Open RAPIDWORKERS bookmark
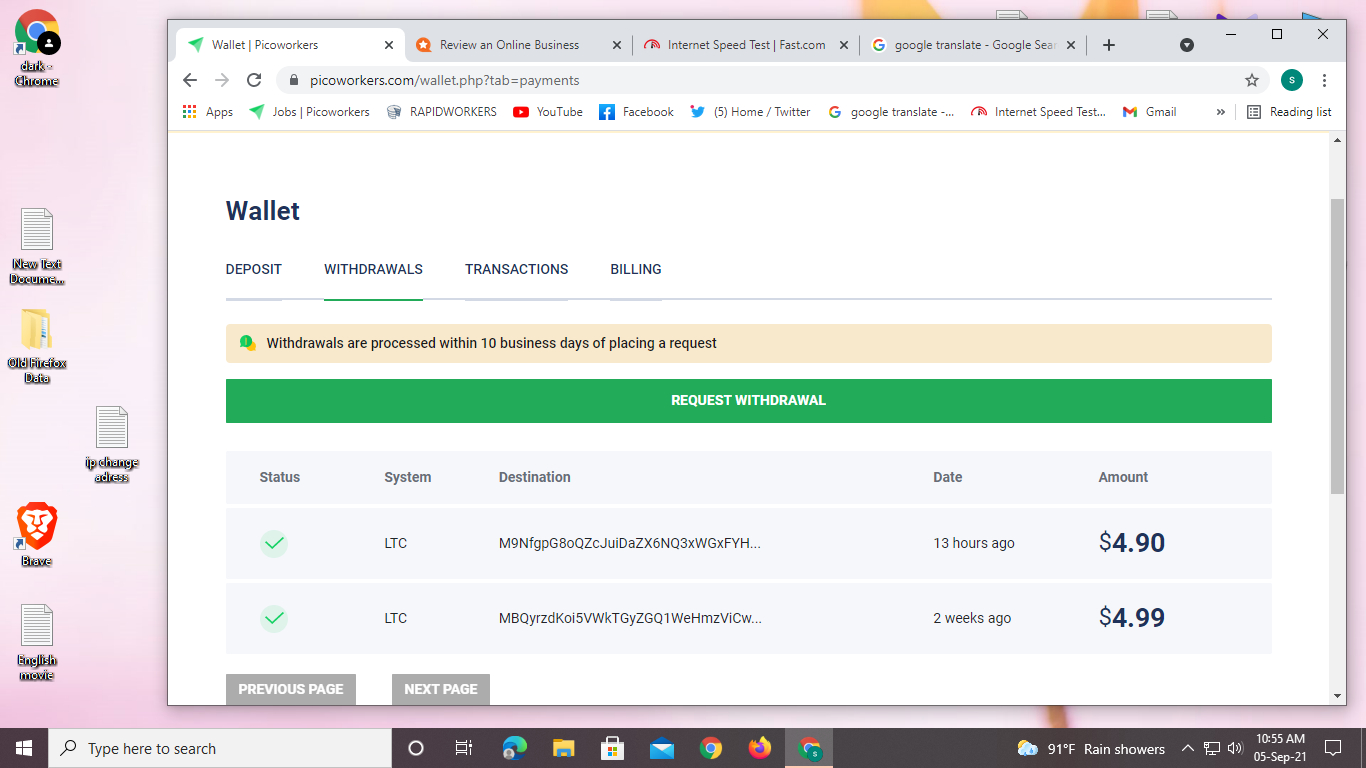Image resolution: width=1366 pixels, height=768 pixels. [441, 112]
